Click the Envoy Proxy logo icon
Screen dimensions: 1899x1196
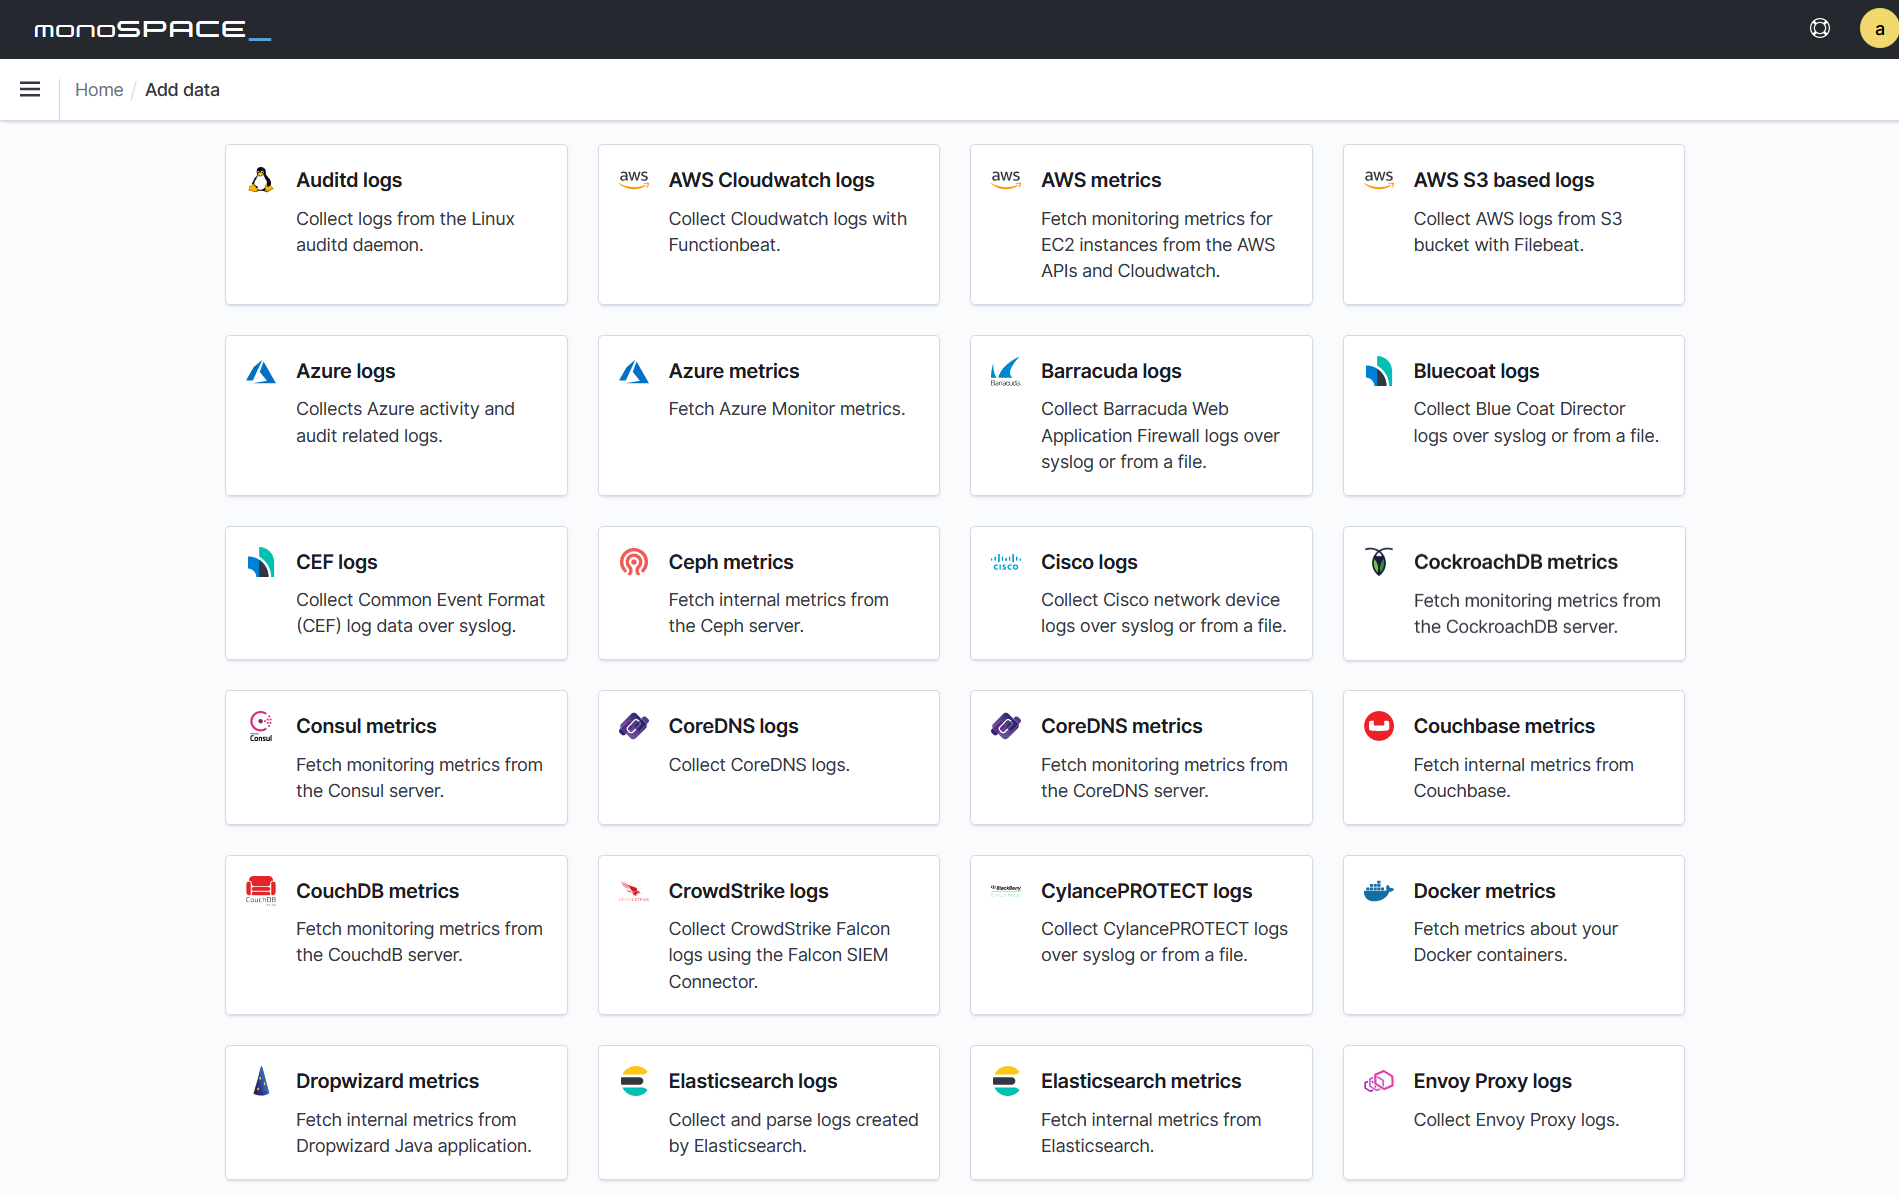click(x=1379, y=1081)
